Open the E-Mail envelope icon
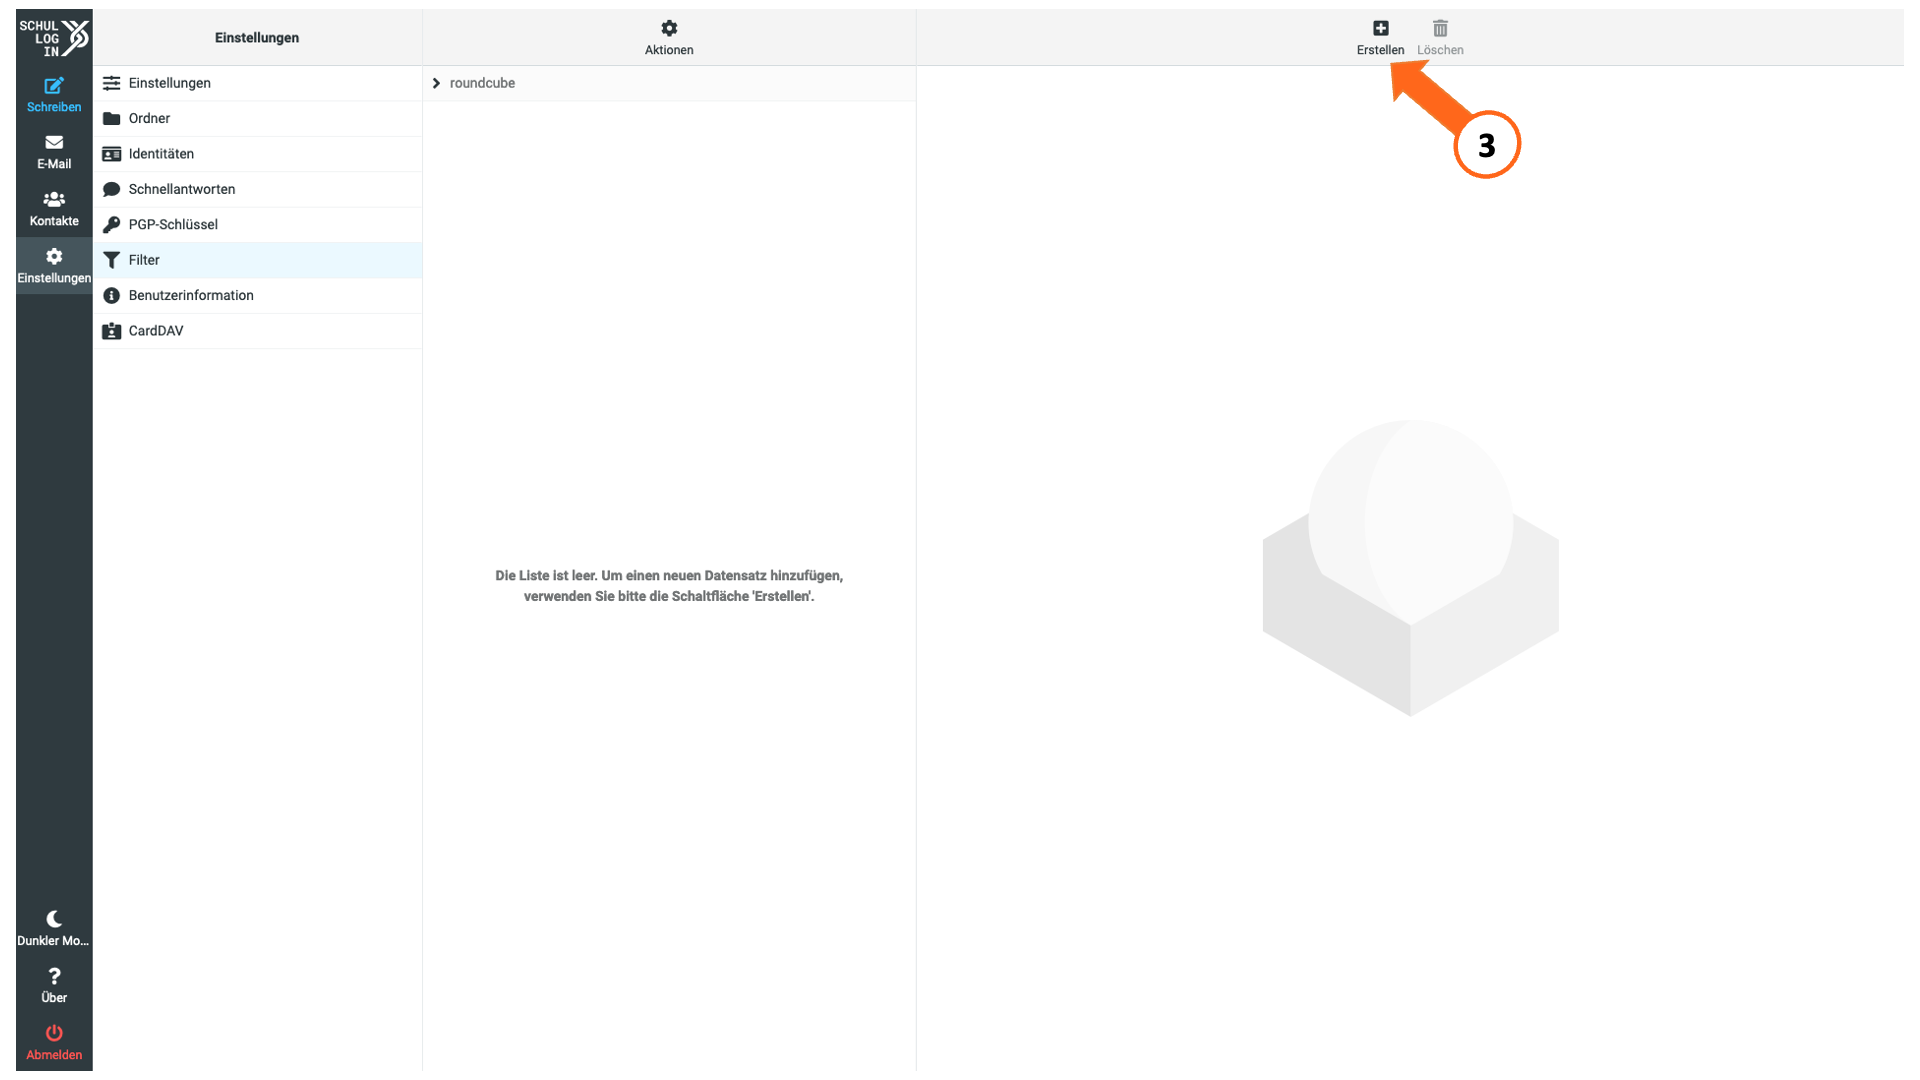The image size is (1920, 1080). click(54, 142)
